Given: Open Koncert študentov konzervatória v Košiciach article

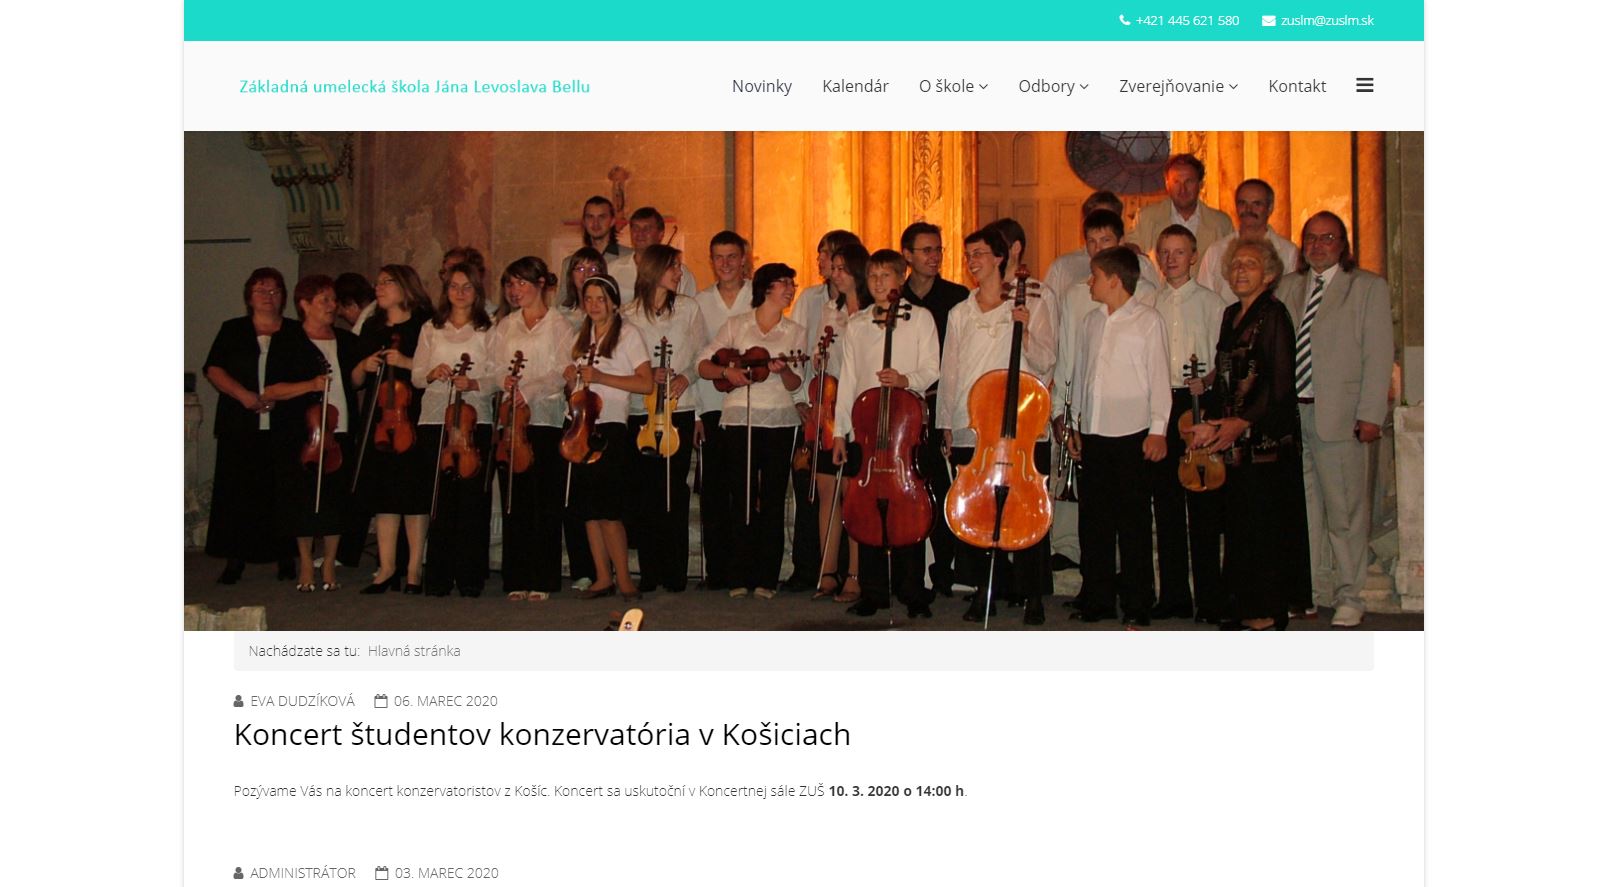Looking at the screenshot, I should pos(542,734).
